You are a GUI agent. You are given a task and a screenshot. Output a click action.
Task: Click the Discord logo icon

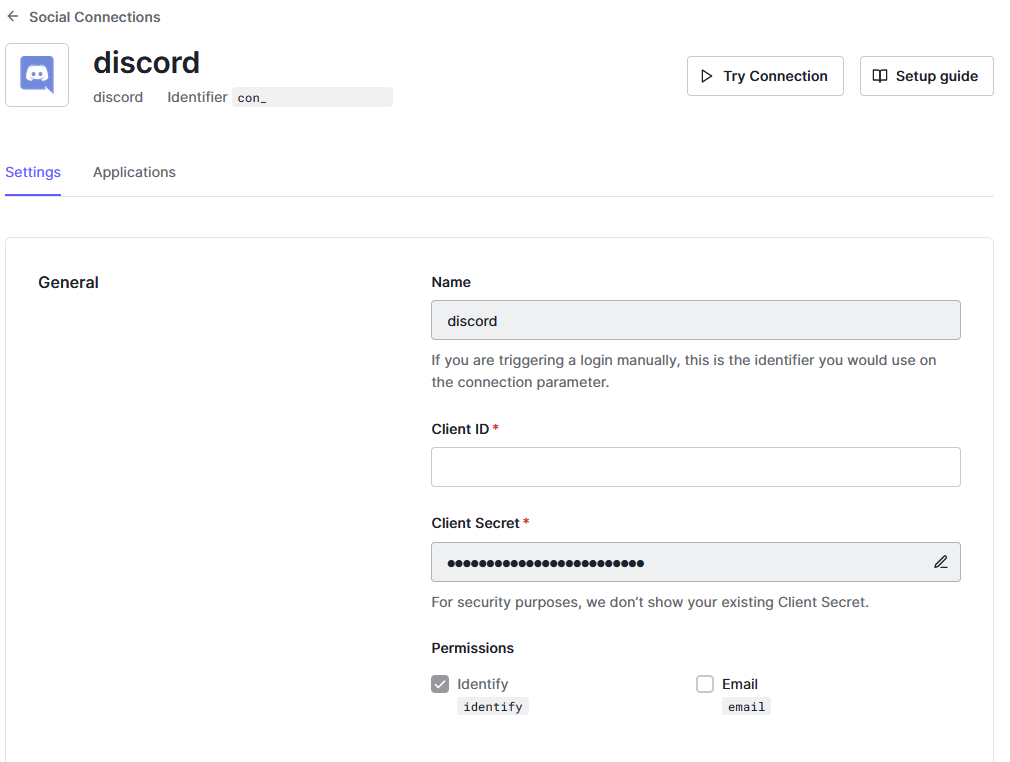(x=37, y=75)
